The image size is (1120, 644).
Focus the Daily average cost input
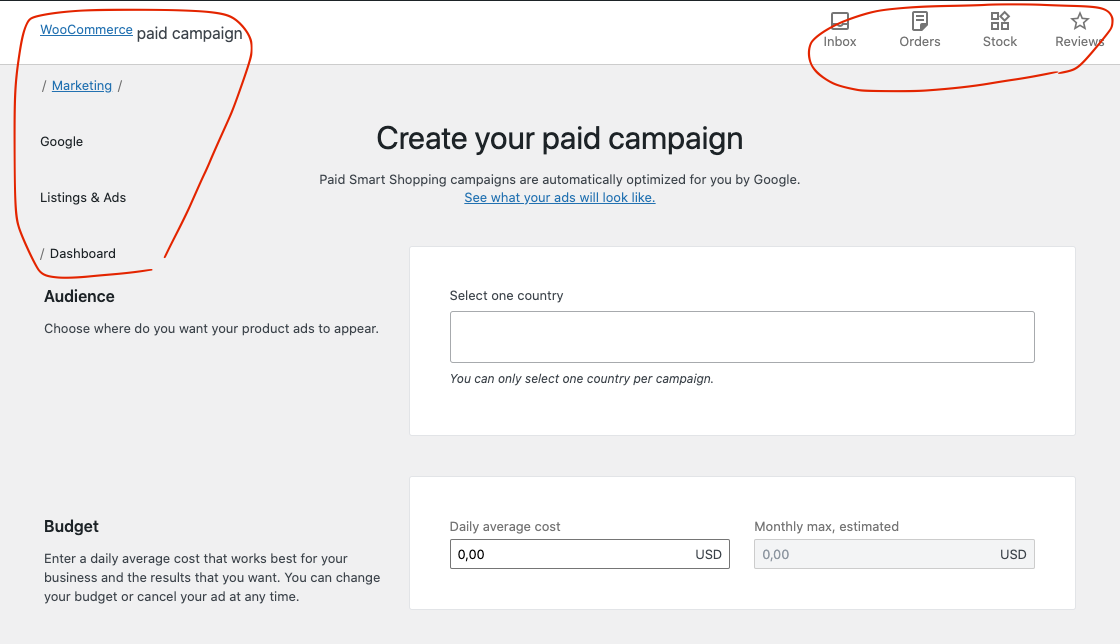(x=590, y=554)
